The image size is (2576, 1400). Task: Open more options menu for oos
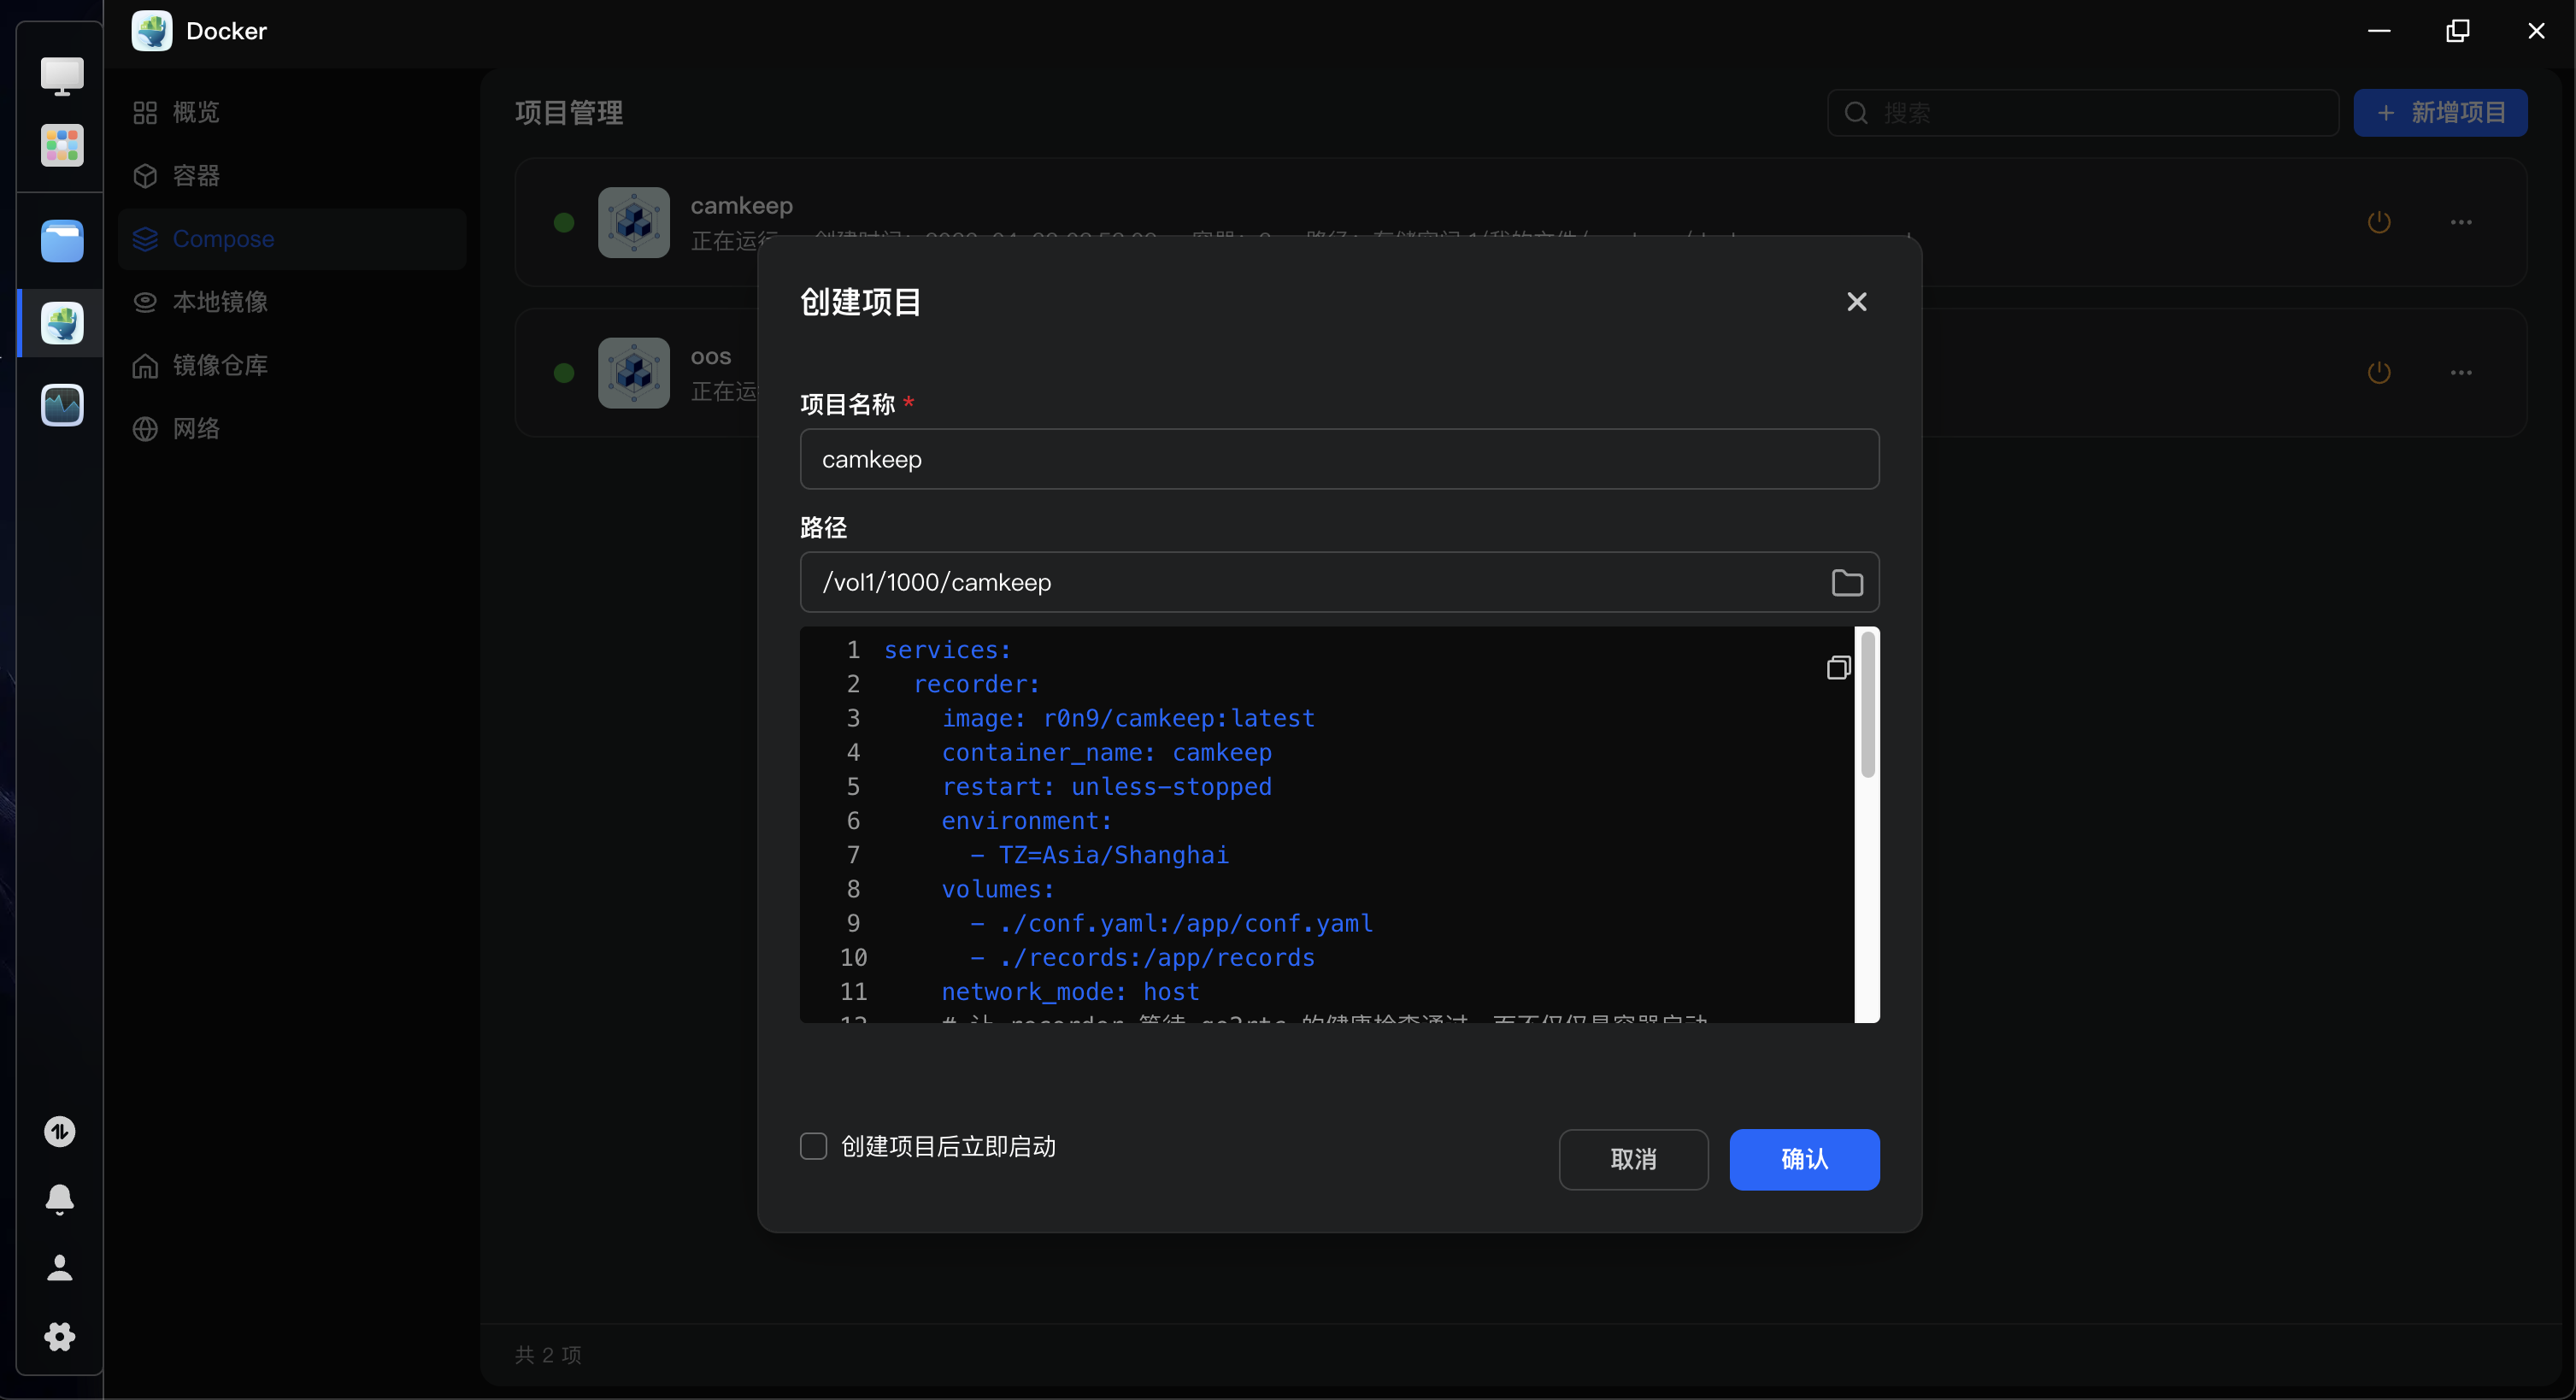coord(2462,371)
